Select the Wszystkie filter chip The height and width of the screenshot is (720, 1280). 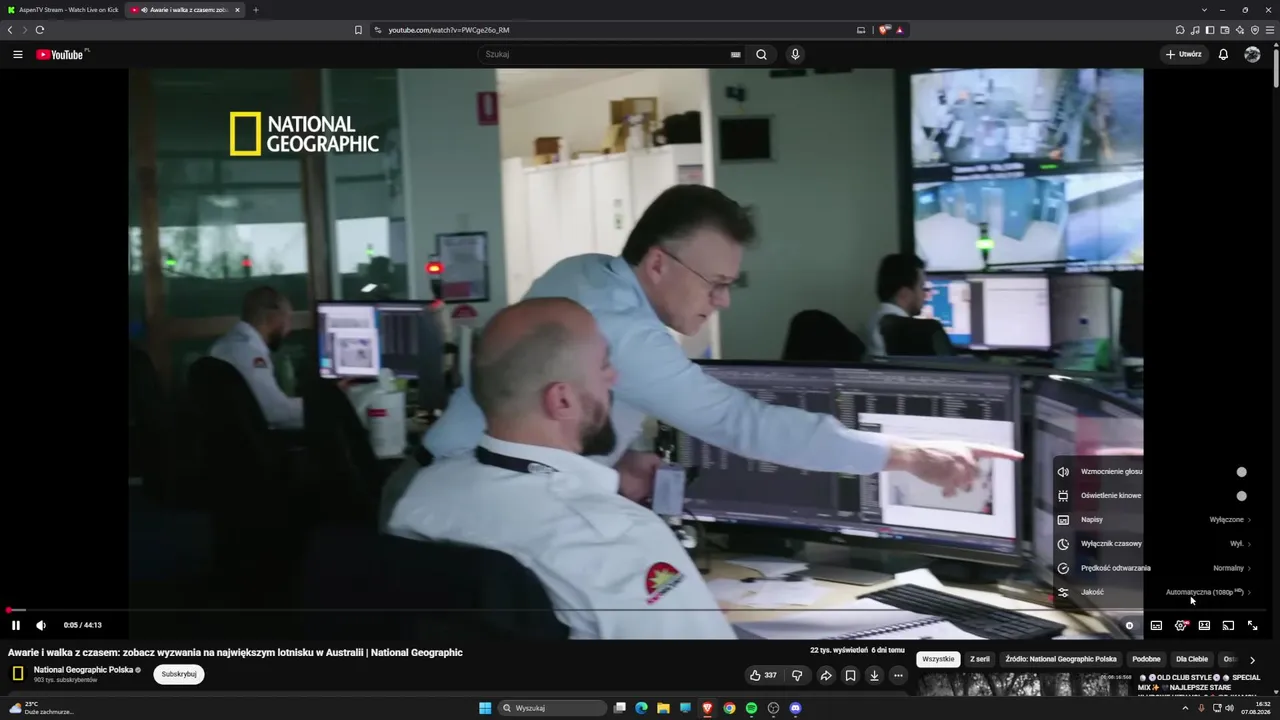[938, 660]
